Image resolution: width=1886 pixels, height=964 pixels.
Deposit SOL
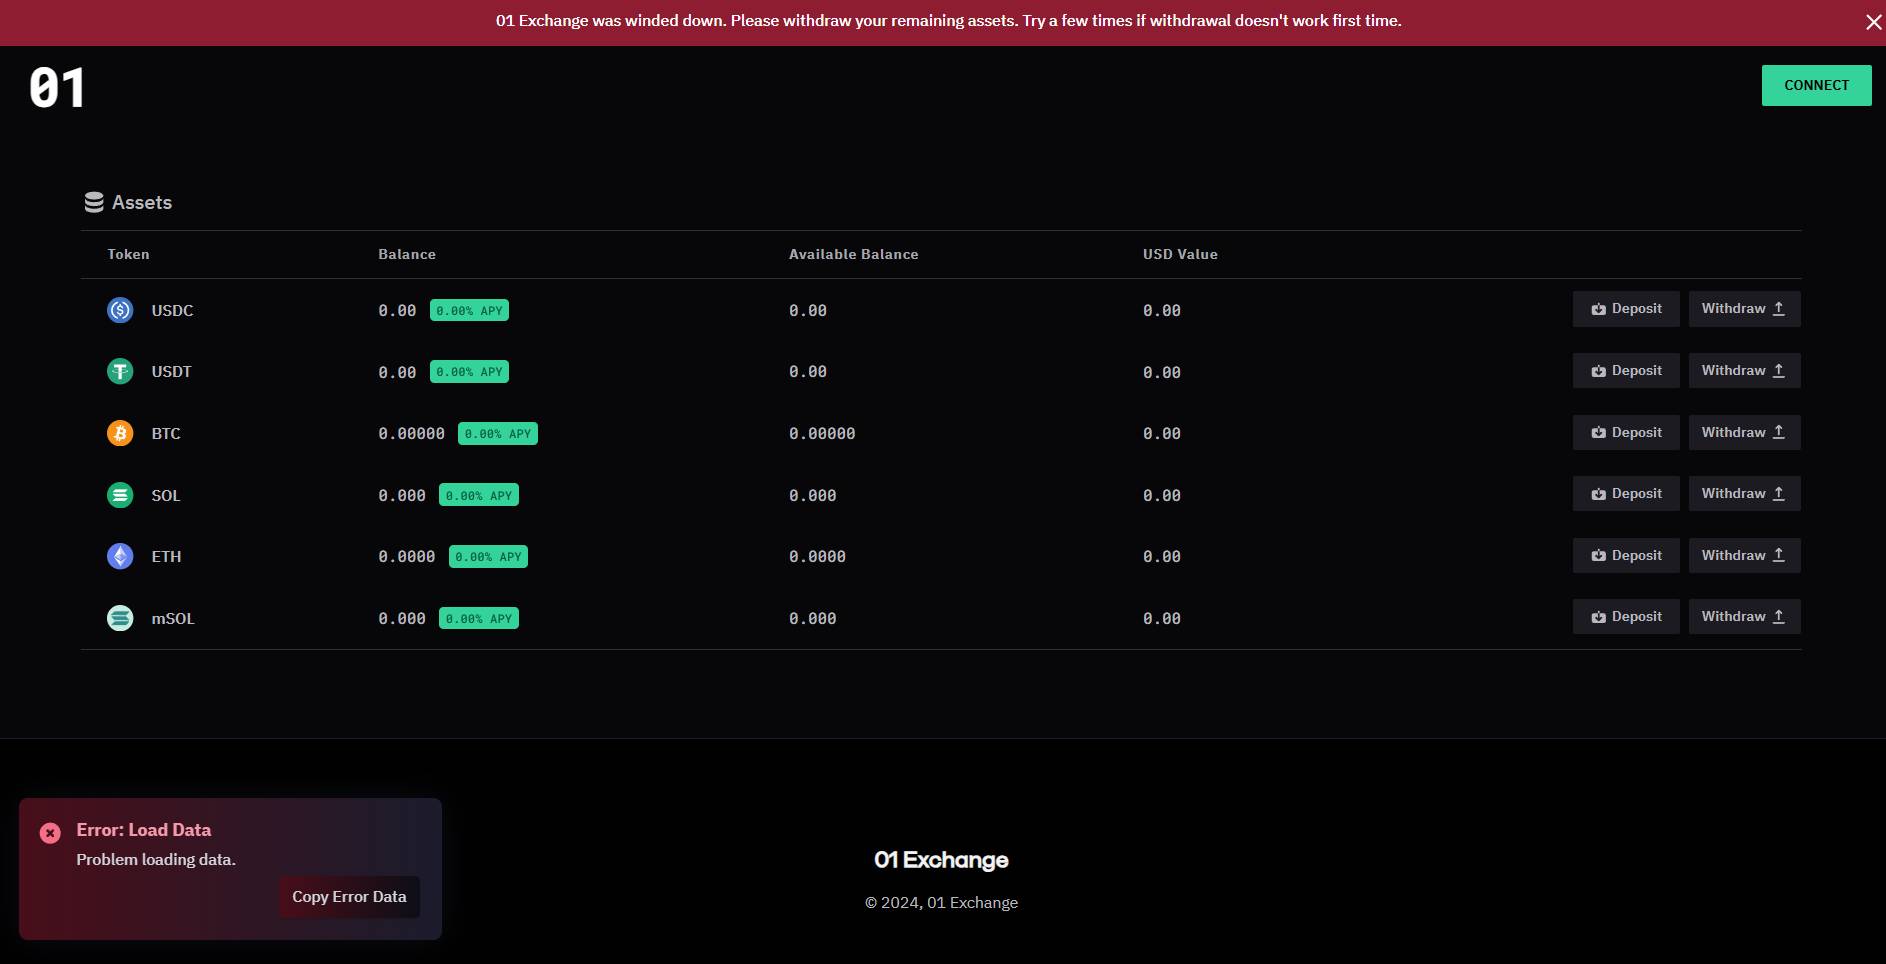coord(1626,494)
